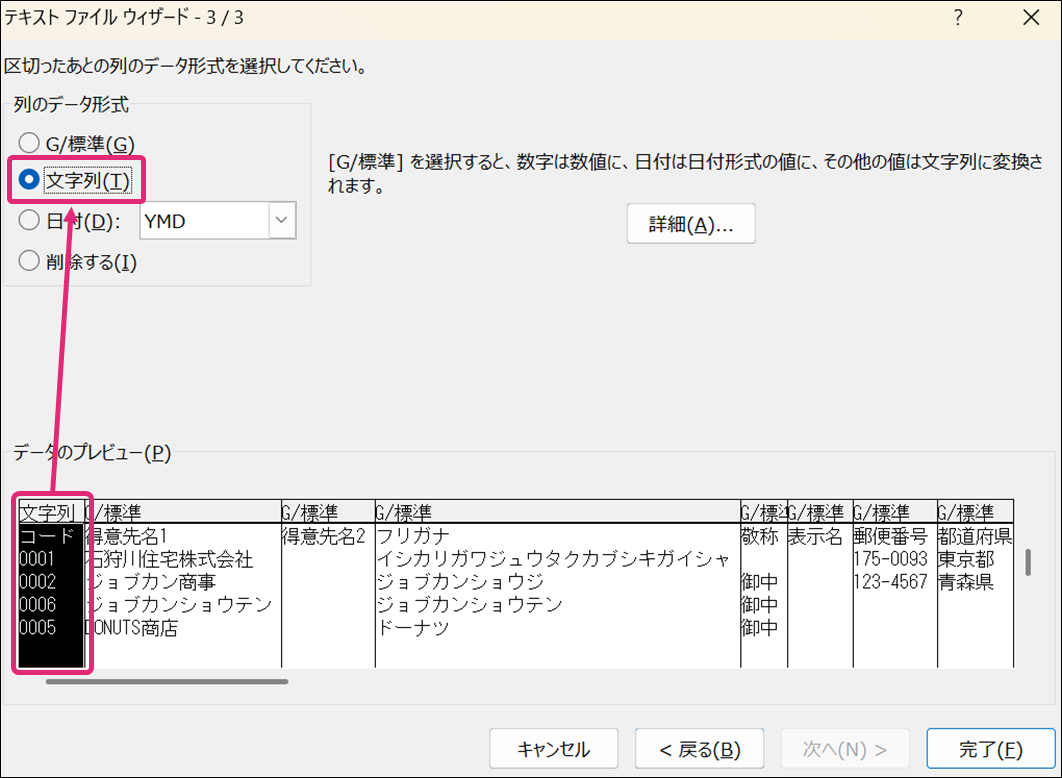Select the G/標準 radio button
This screenshot has height=778, width=1062.
tap(30, 143)
